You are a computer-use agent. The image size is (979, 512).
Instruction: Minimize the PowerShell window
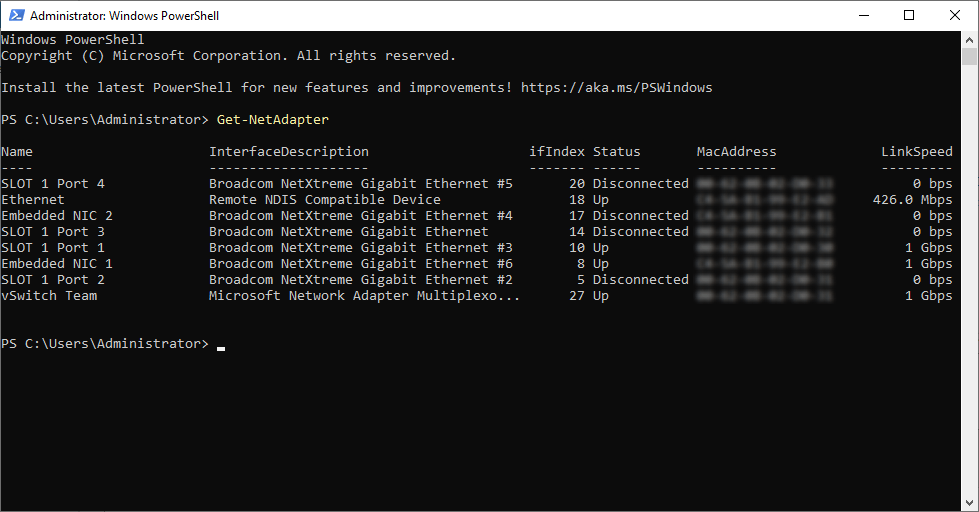coord(864,16)
